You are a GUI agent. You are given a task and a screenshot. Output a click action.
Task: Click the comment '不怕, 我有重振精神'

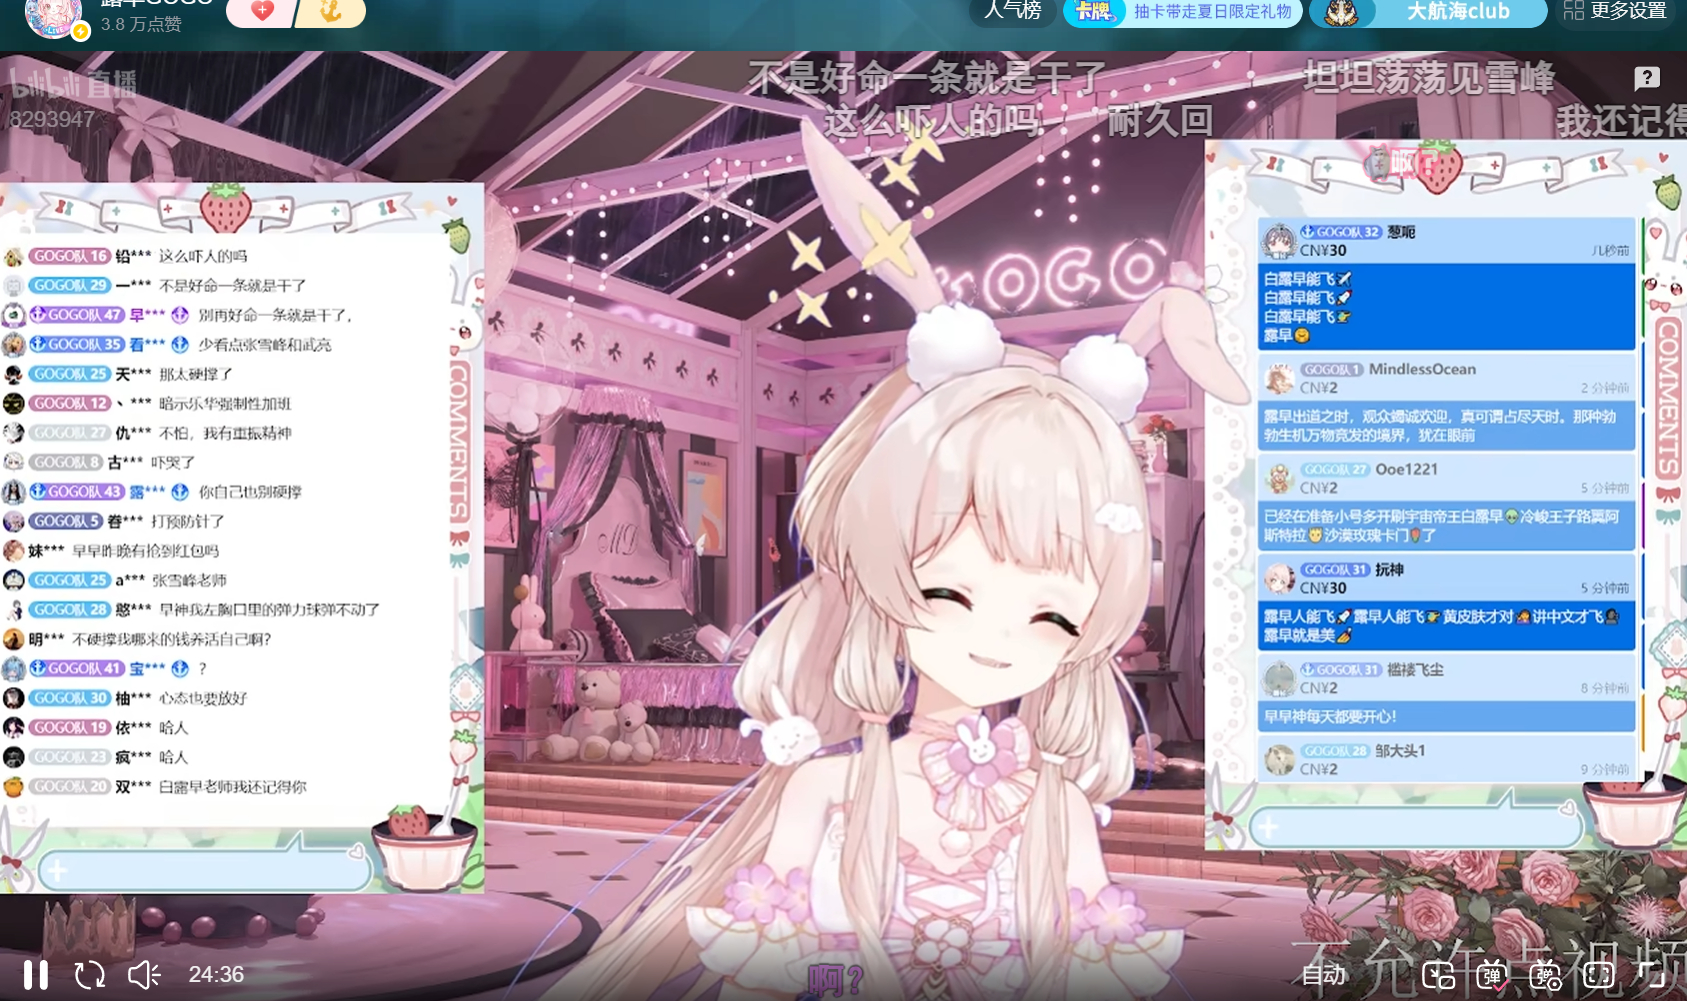[x=225, y=433]
